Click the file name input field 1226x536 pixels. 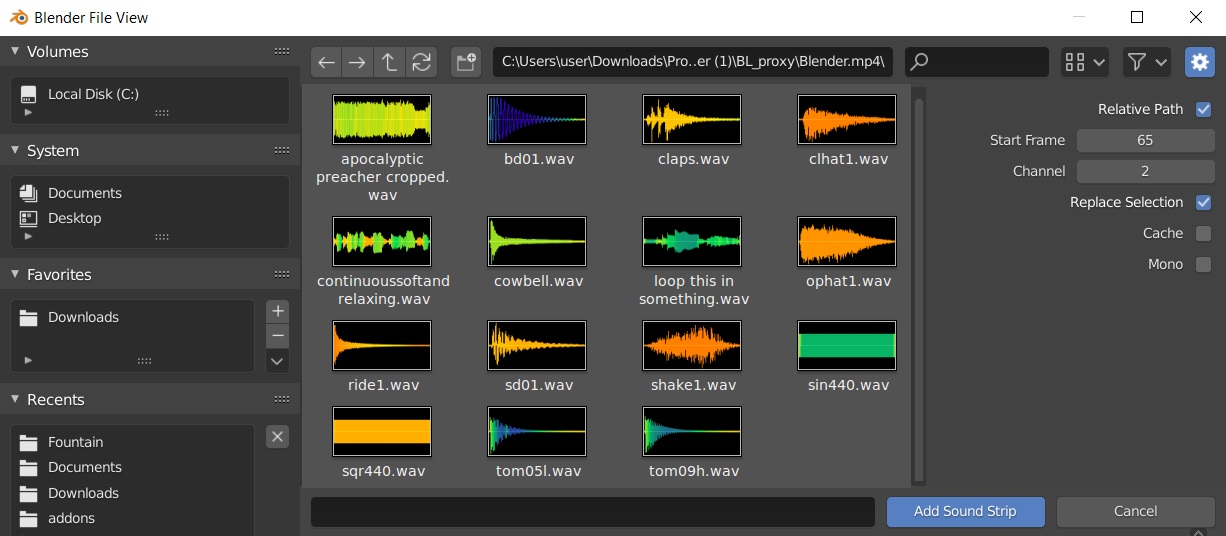(x=593, y=511)
